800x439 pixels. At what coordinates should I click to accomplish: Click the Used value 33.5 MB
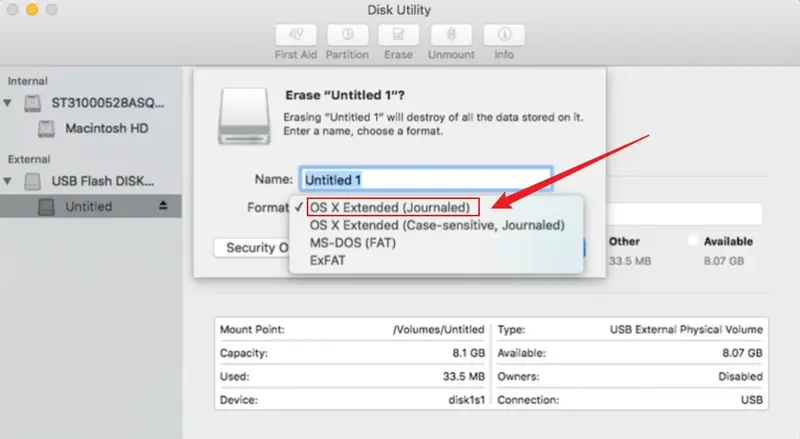[x=464, y=377]
